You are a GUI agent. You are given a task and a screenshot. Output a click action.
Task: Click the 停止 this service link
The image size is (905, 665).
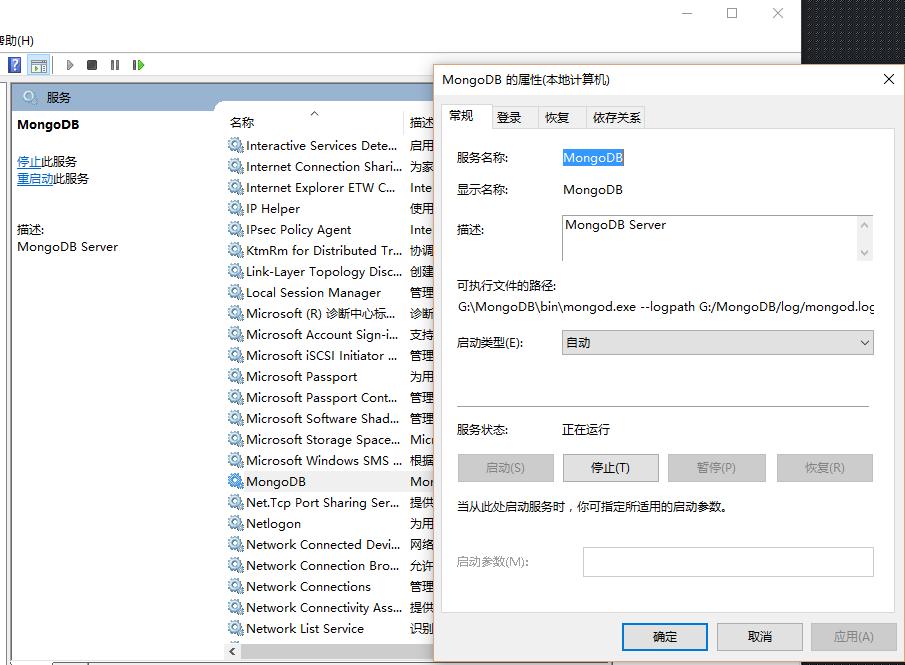click(29, 161)
